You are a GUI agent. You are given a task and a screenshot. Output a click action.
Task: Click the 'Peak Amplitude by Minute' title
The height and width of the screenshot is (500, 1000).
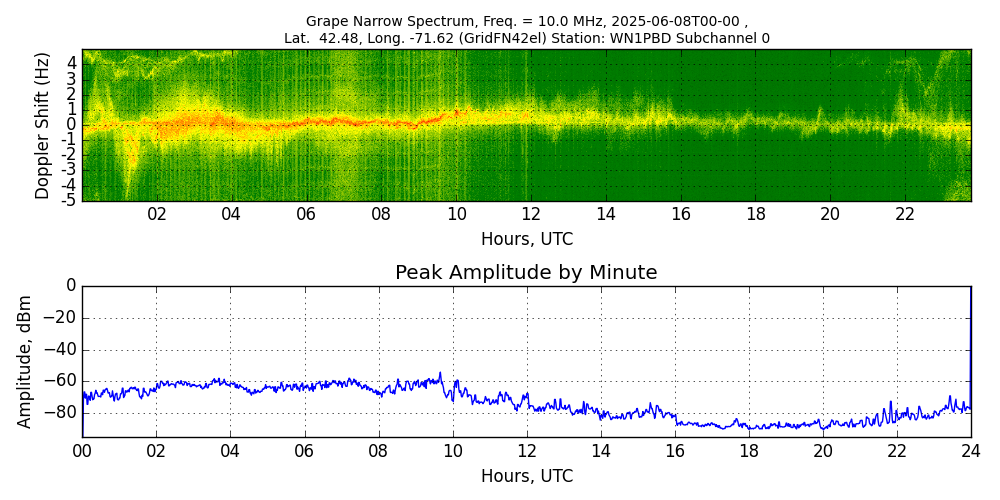pos(526,273)
